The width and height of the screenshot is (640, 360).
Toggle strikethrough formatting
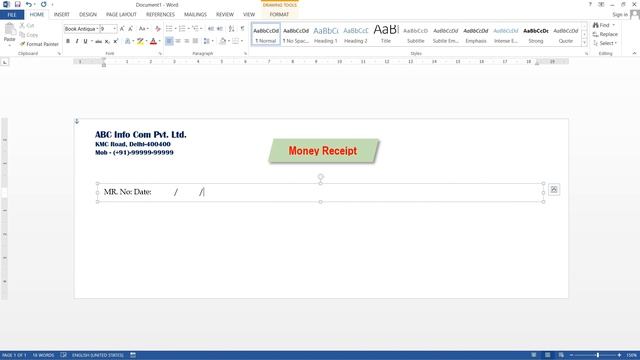pyautogui.click(x=98, y=41)
